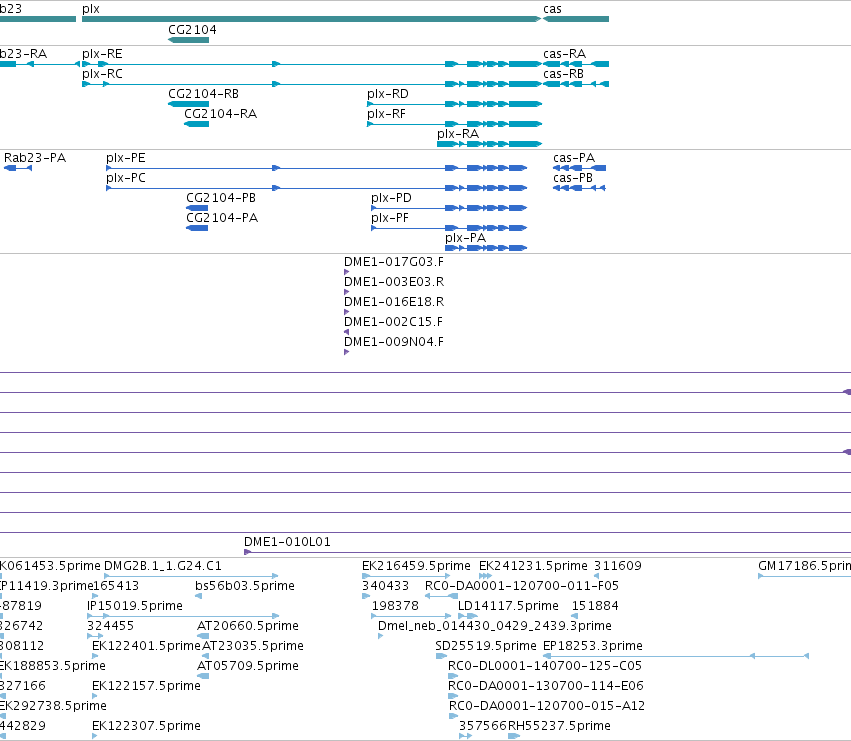Image resolution: width=851 pixels, height=741 pixels.
Task: Click the 198378 feature label
Action: point(395,606)
